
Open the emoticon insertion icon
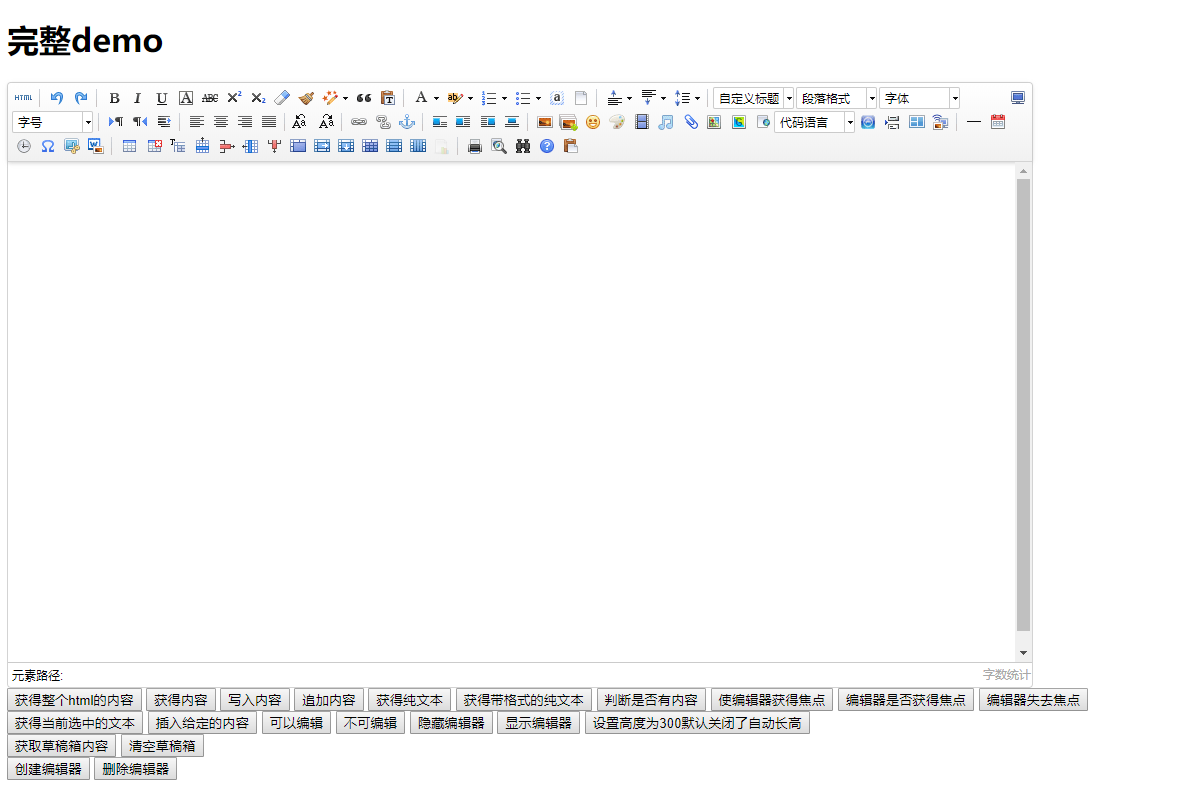point(591,122)
